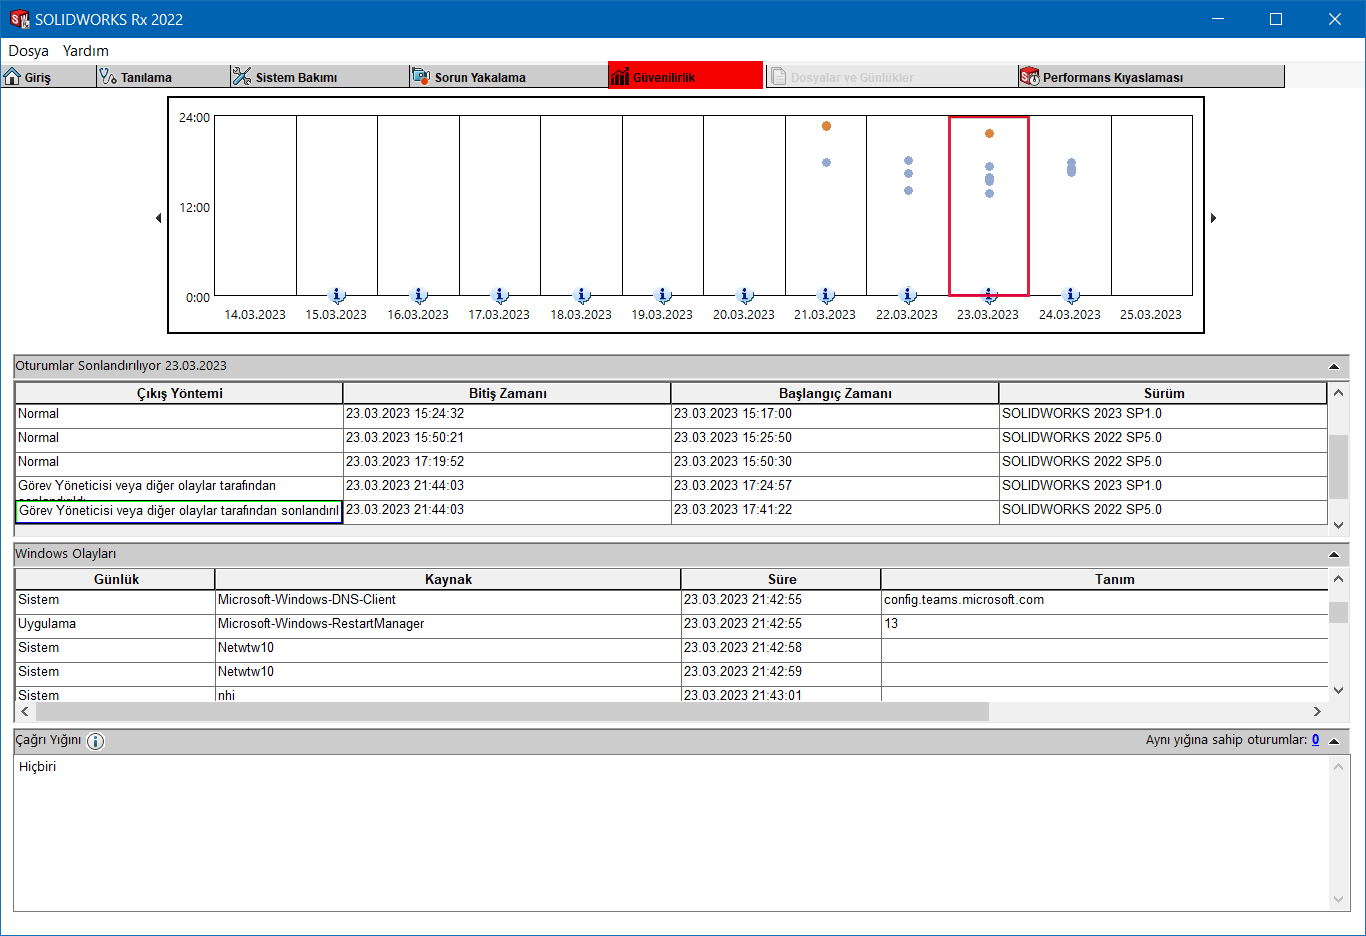Open the Giriş tab
The width and height of the screenshot is (1366, 936).
tap(48, 77)
